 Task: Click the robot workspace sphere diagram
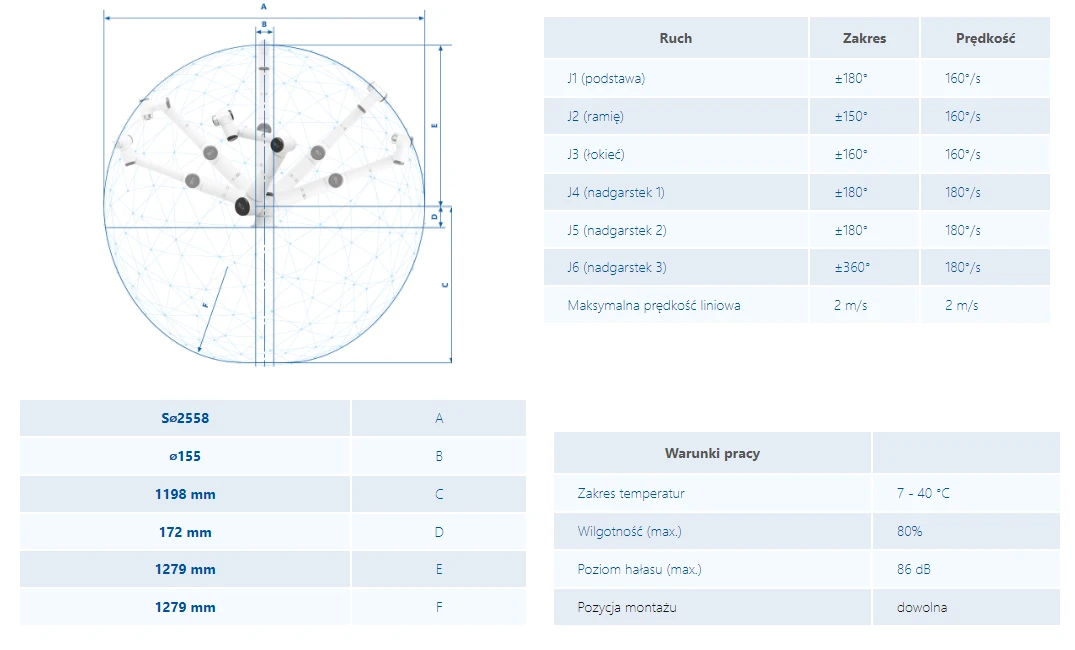pyautogui.click(x=278, y=185)
